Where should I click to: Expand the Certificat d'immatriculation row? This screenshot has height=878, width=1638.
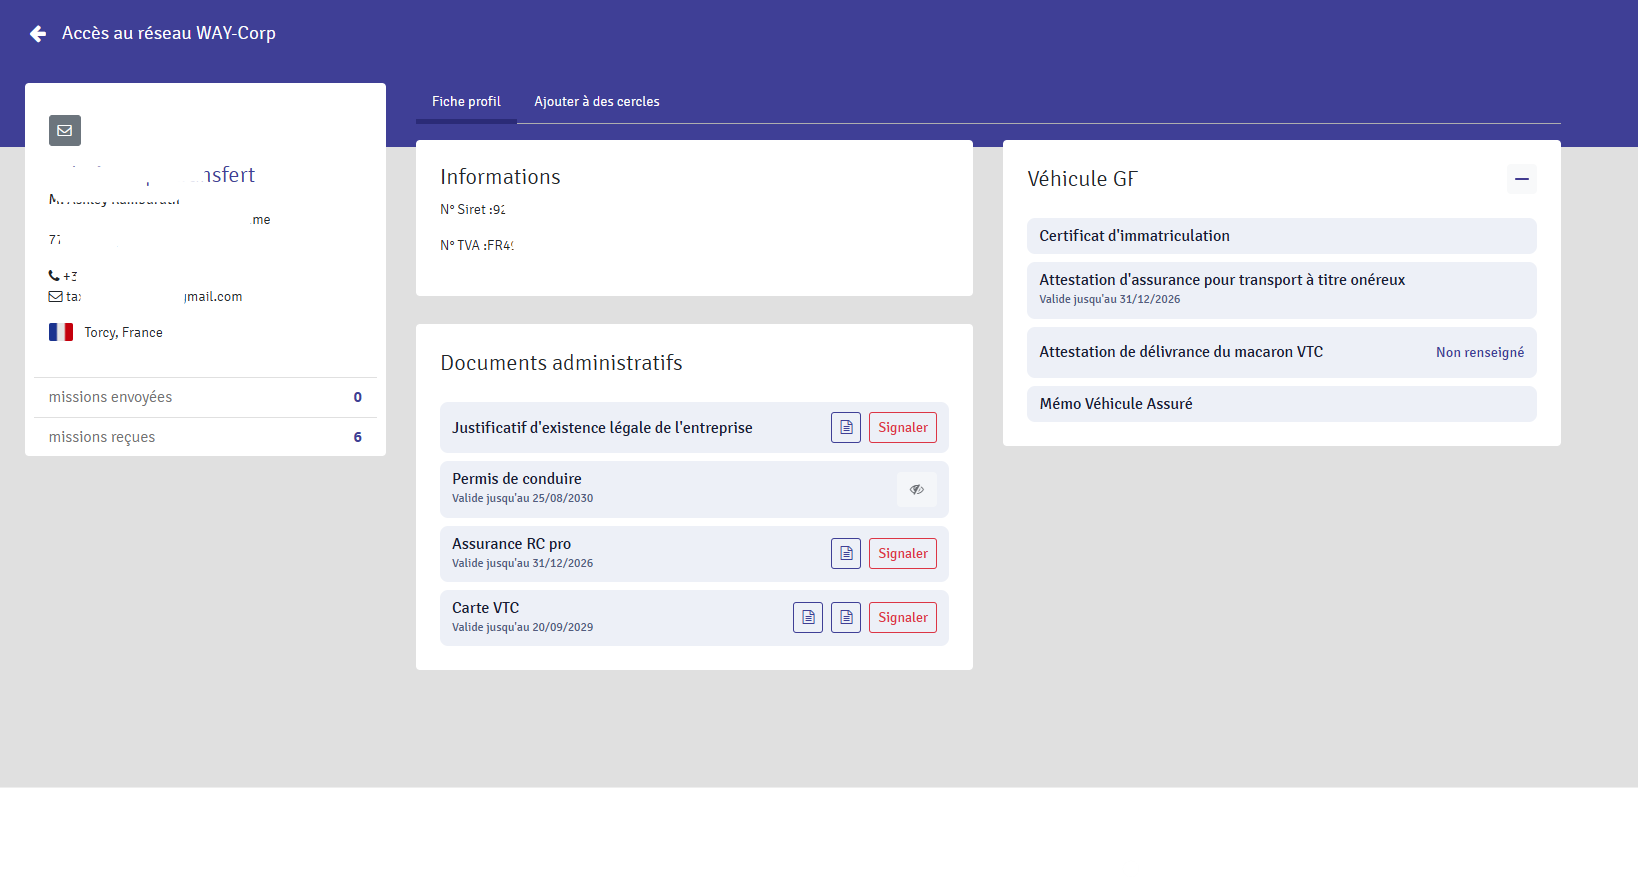(x=1280, y=236)
